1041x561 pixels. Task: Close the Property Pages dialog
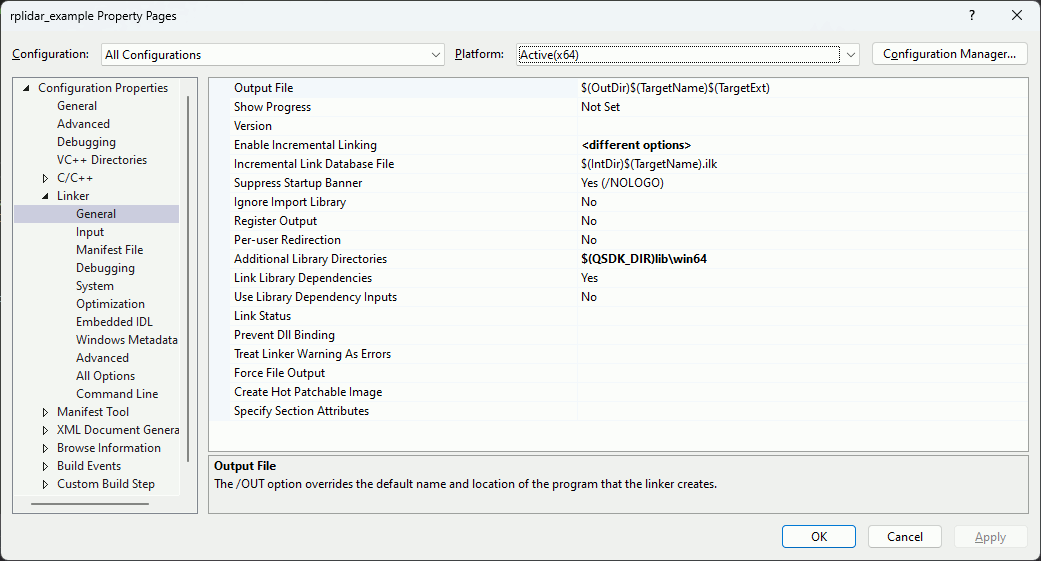tap(1016, 15)
